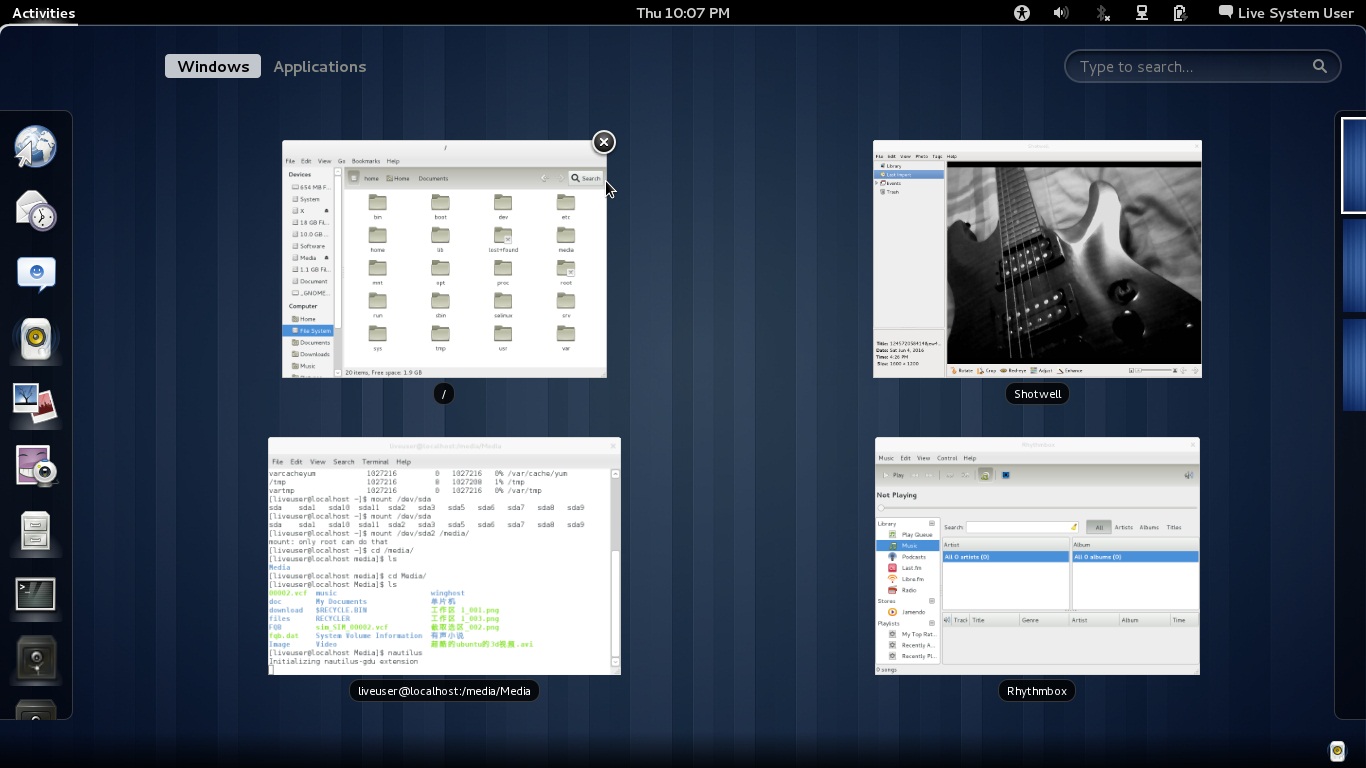Launch the web browser from the dash
Image resolution: width=1366 pixels, height=768 pixels.
click(36, 147)
